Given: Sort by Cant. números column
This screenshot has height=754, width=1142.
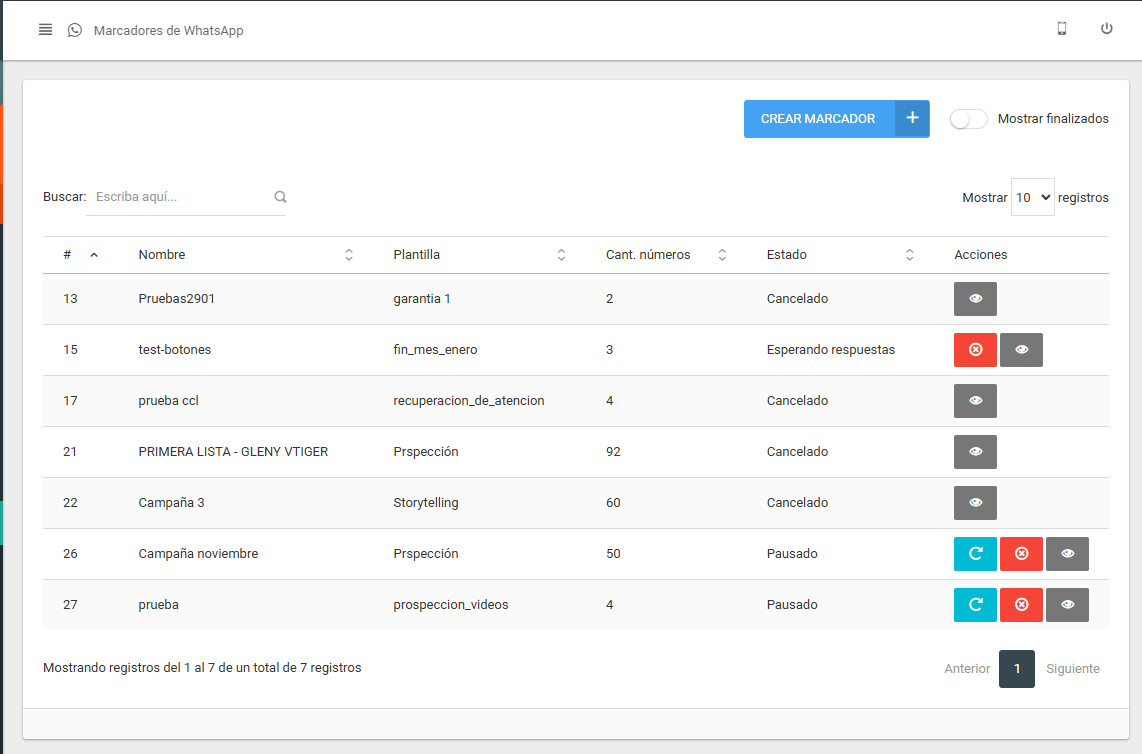Looking at the screenshot, I should [665, 255].
